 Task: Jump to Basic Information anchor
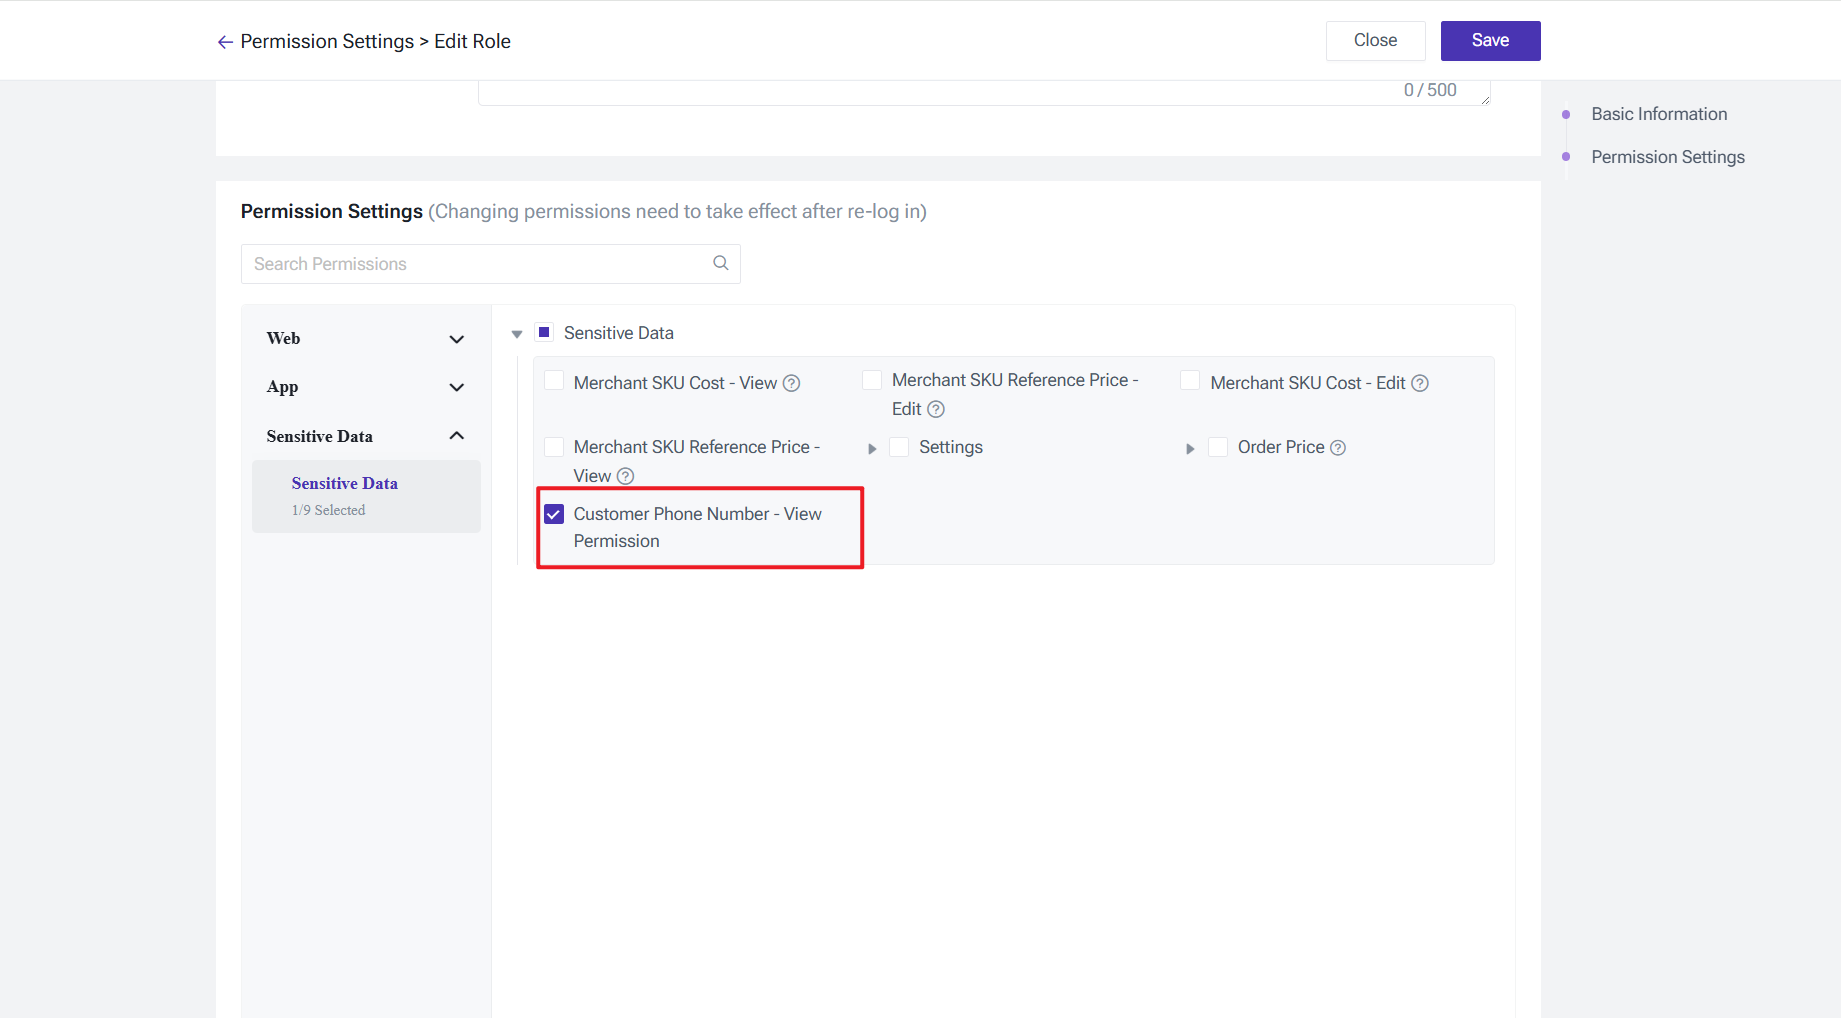[1658, 114]
